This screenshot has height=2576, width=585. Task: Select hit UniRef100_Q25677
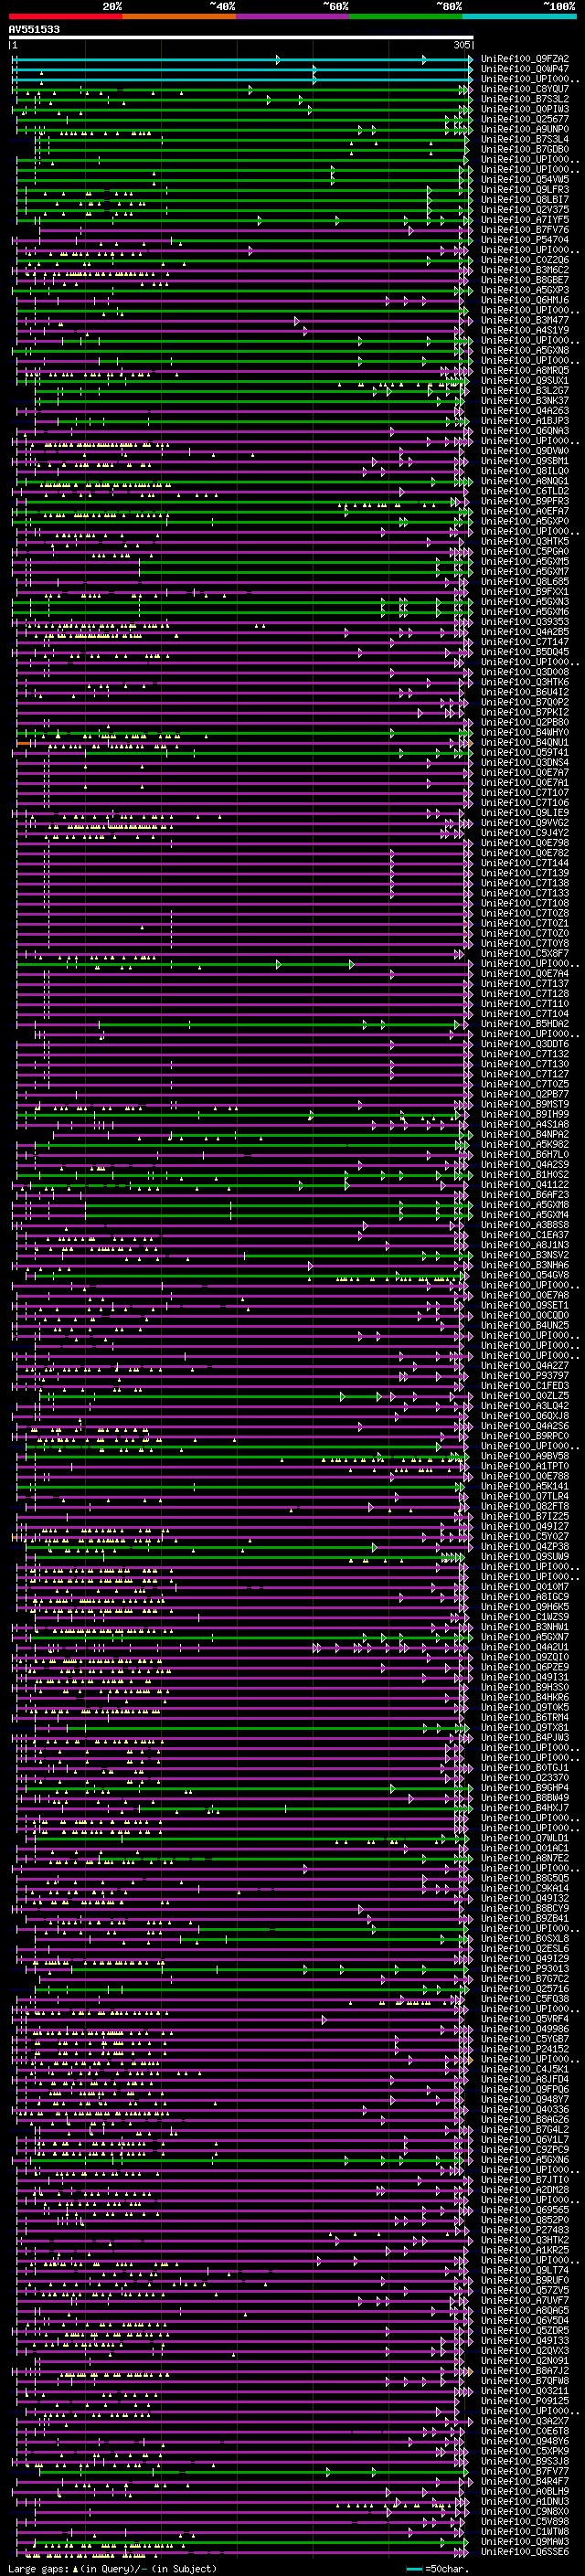tap(525, 119)
